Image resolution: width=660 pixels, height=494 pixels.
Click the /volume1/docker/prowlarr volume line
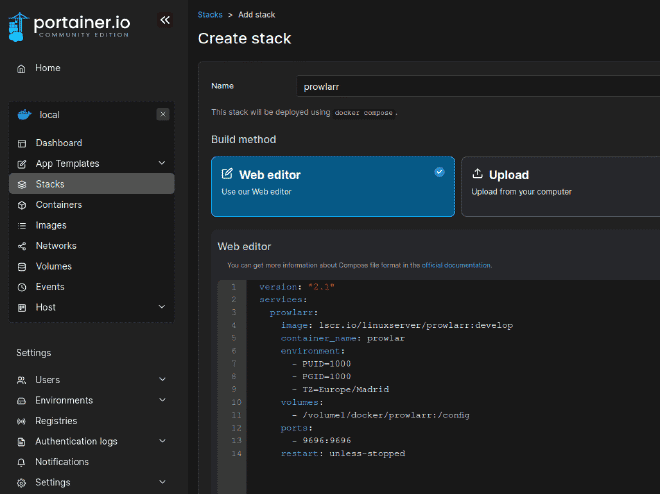click(x=381, y=415)
